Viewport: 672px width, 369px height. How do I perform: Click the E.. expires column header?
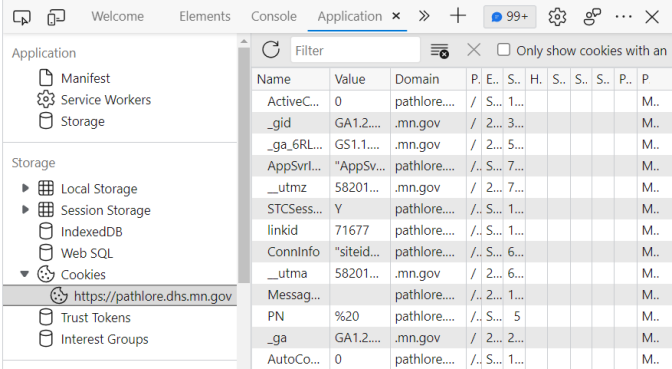coord(492,79)
